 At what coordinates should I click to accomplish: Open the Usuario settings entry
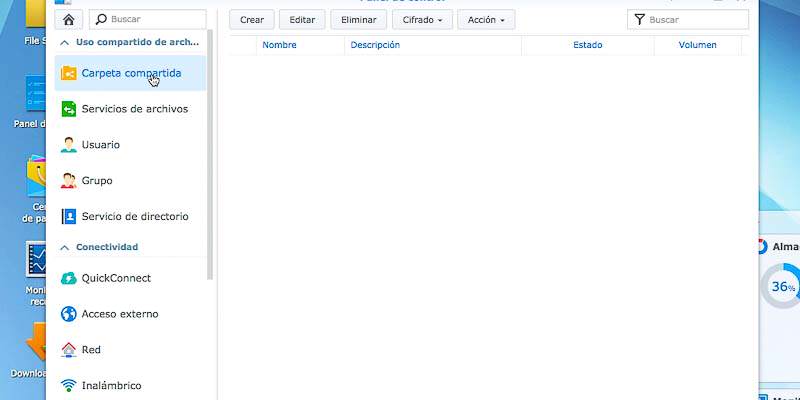131,144
